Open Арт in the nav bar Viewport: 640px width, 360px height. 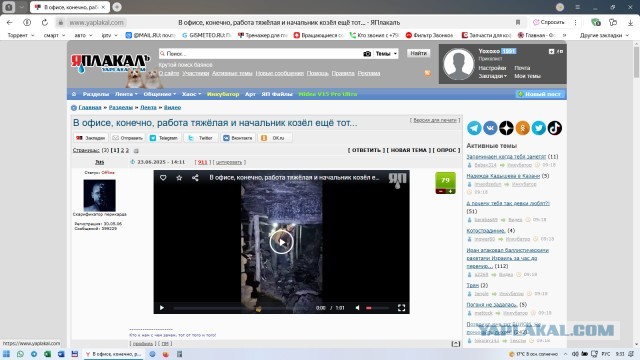click(x=250, y=94)
